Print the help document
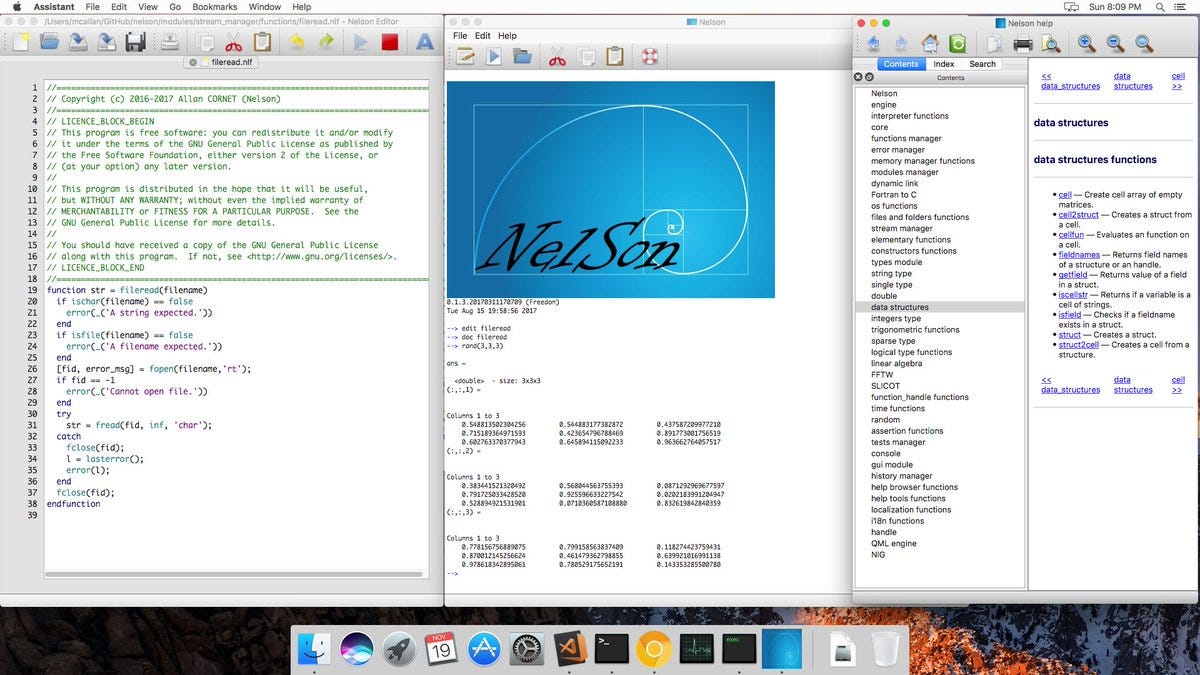 coord(1022,43)
